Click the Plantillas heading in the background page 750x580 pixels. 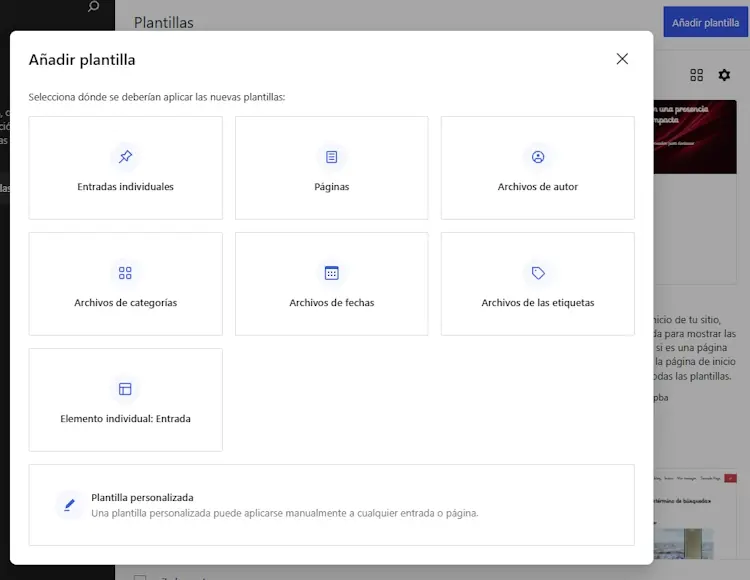click(164, 22)
